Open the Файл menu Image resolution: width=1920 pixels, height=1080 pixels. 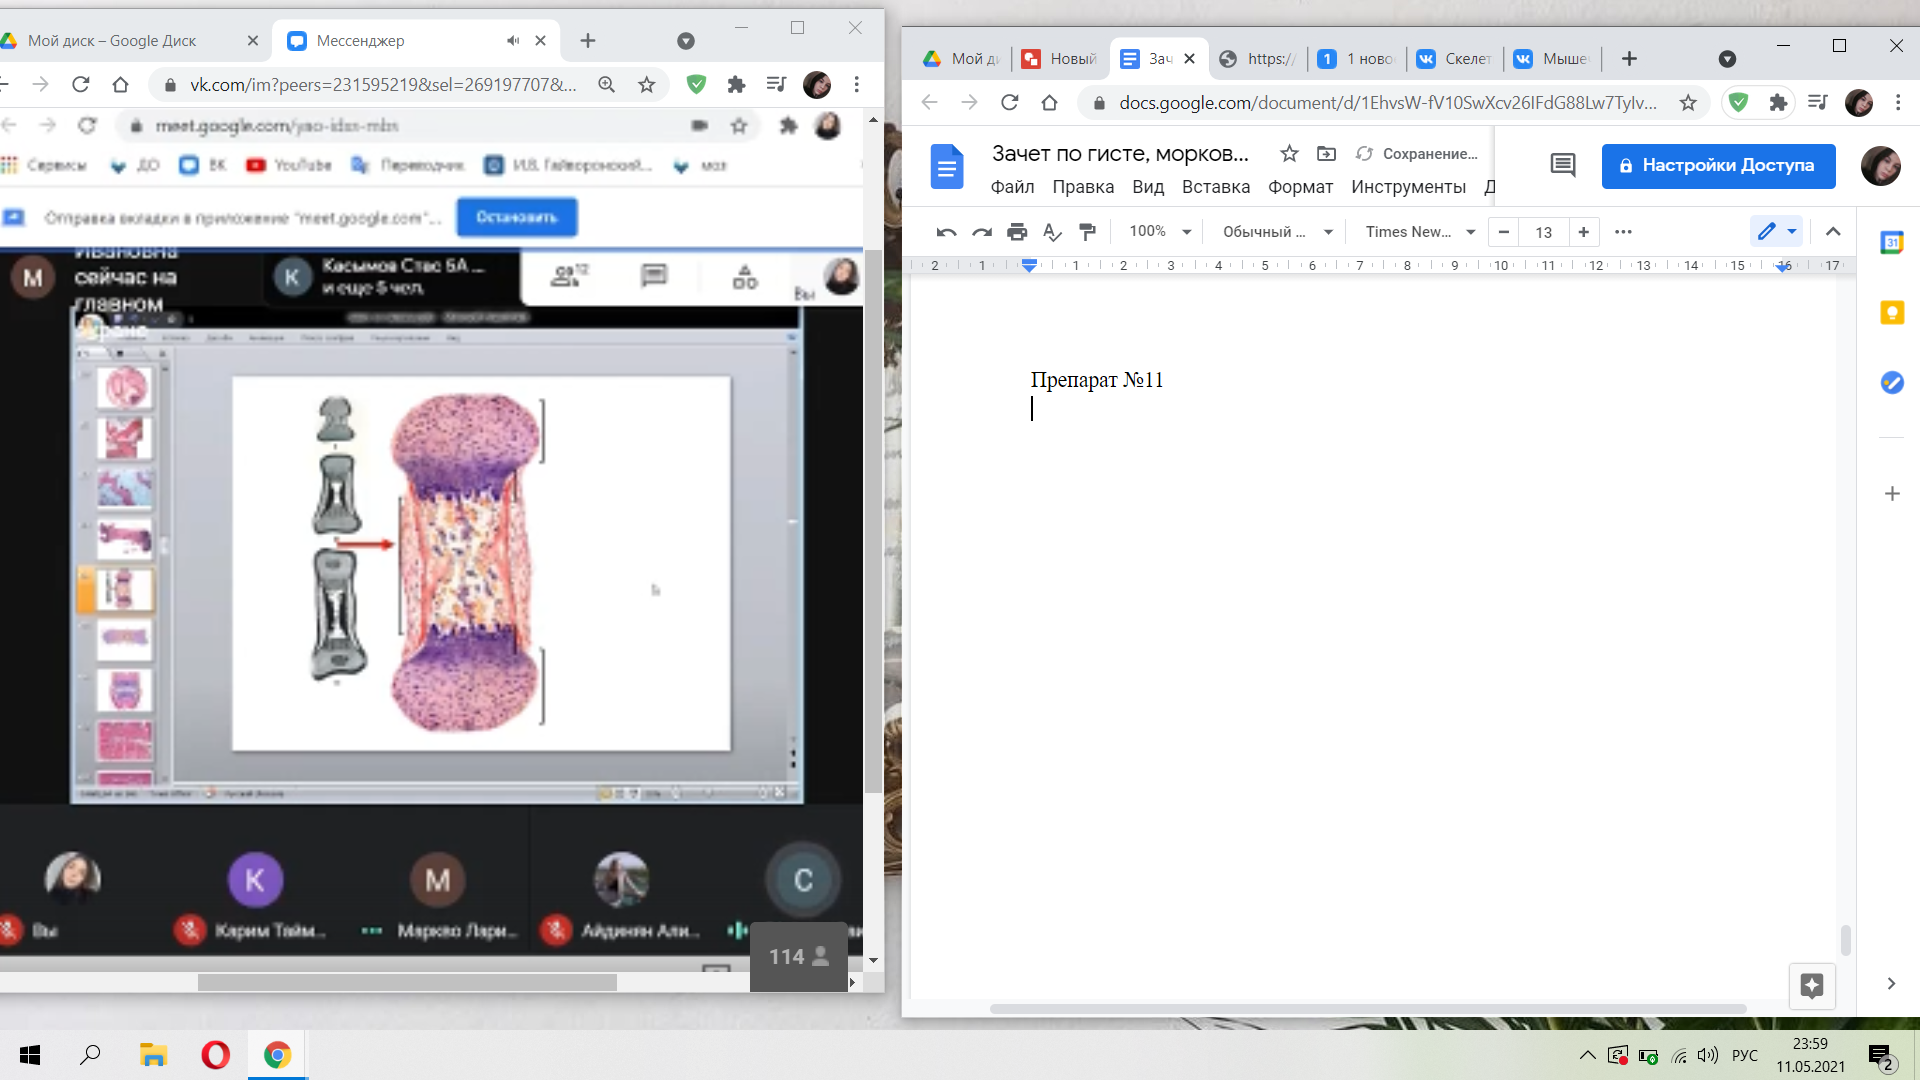point(1012,187)
